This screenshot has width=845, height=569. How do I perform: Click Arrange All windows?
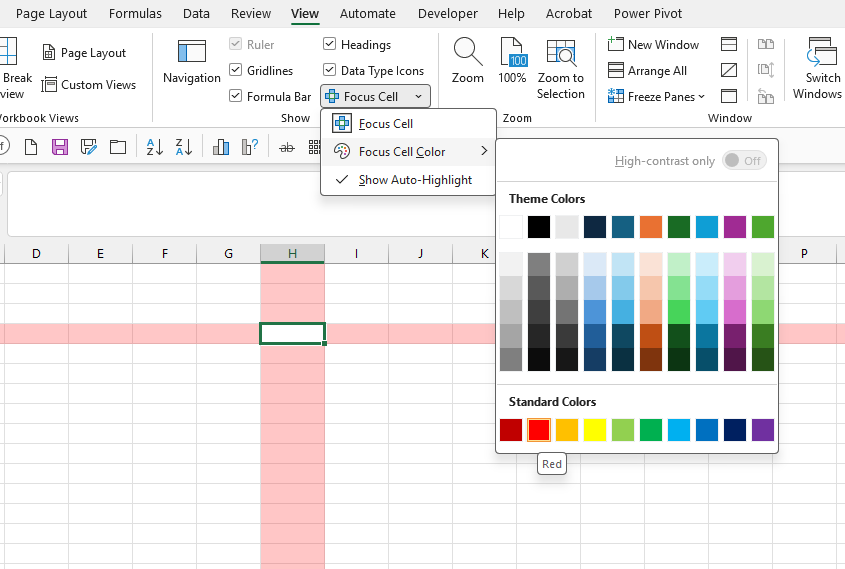[x=647, y=71]
